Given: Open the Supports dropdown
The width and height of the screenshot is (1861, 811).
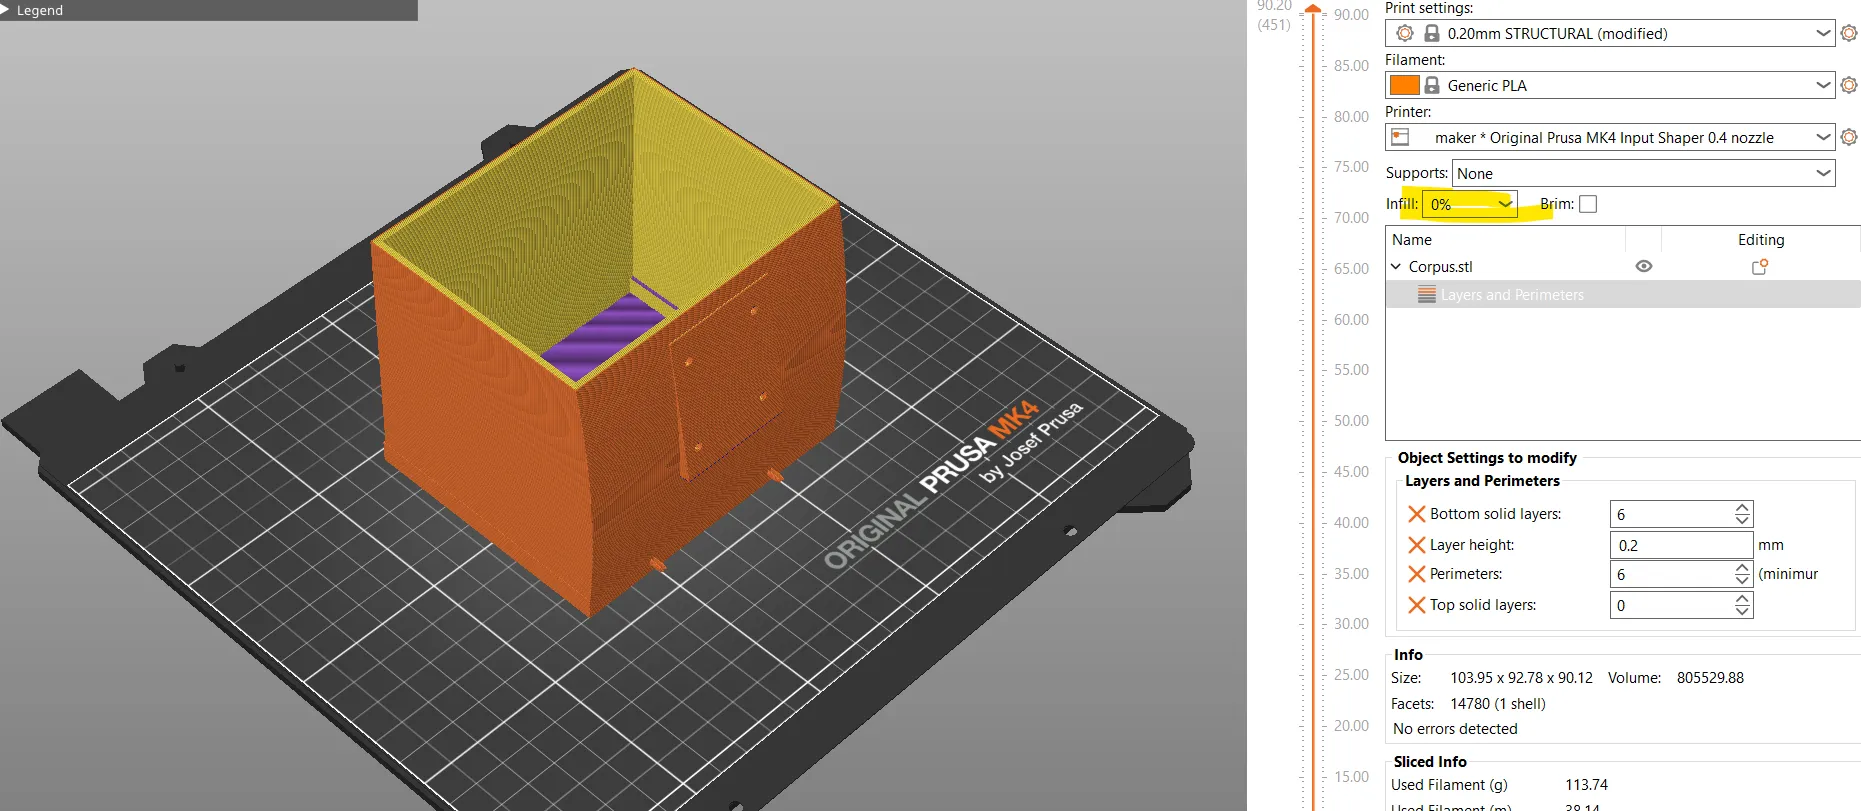Looking at the screenshot, I should pyautogui.click(x=1643, y=173).
